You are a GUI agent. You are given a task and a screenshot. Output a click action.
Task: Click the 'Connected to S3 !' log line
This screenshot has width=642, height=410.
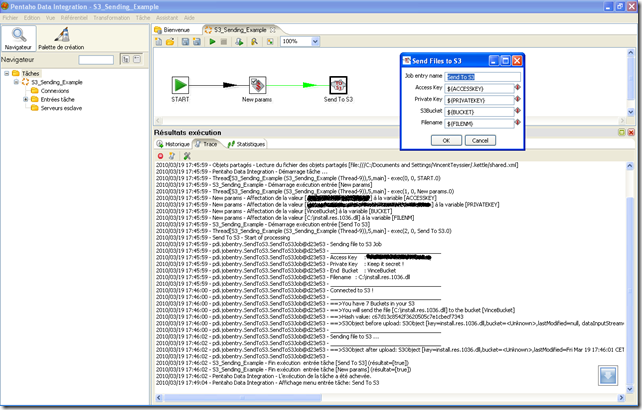click(352, 290)
